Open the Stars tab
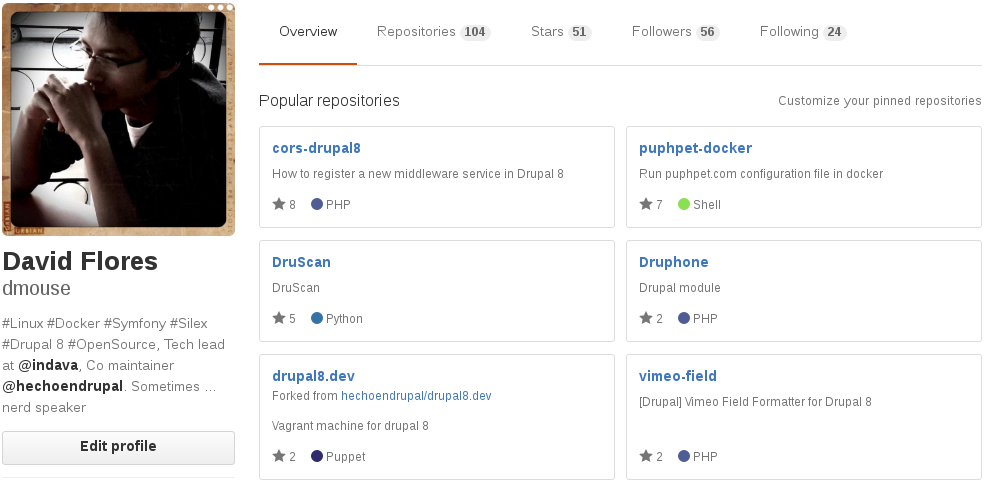 pos(561,32)
